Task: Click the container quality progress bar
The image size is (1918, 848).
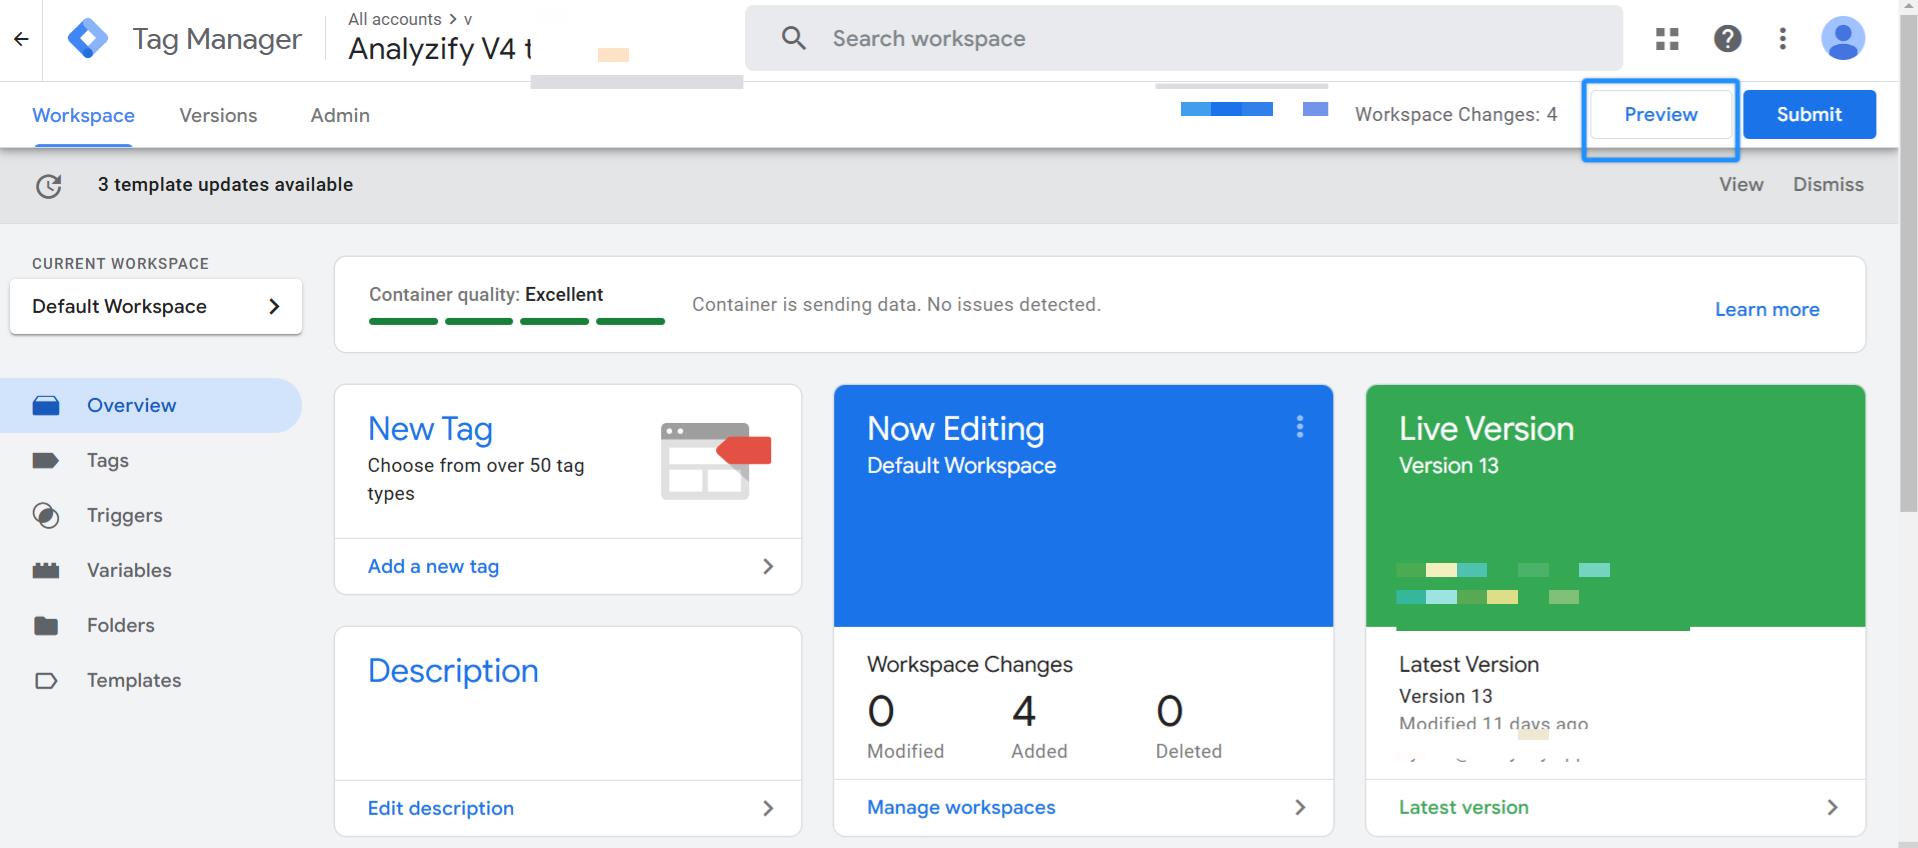Action: [x=517, y=321]
